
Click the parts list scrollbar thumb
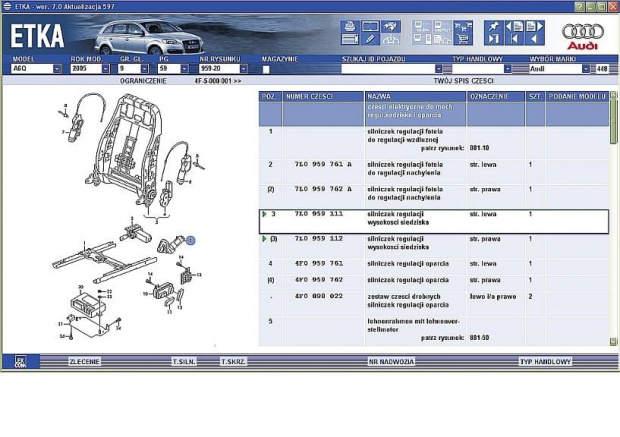613,121
